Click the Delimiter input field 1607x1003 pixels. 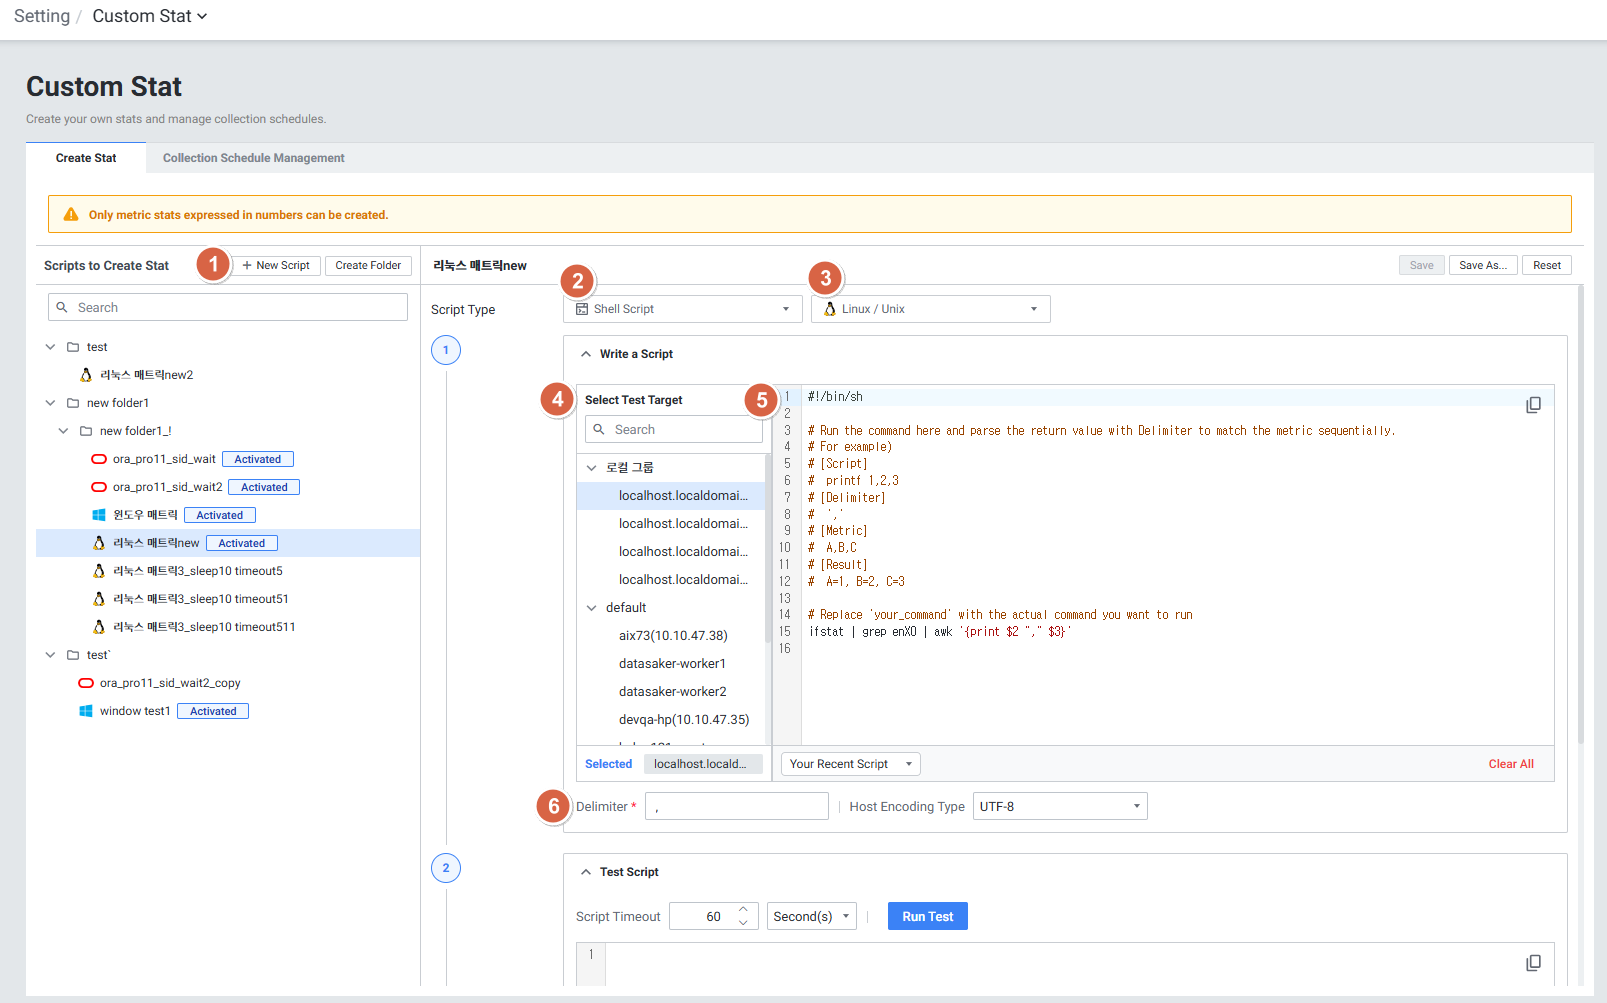tap(736, 807)
